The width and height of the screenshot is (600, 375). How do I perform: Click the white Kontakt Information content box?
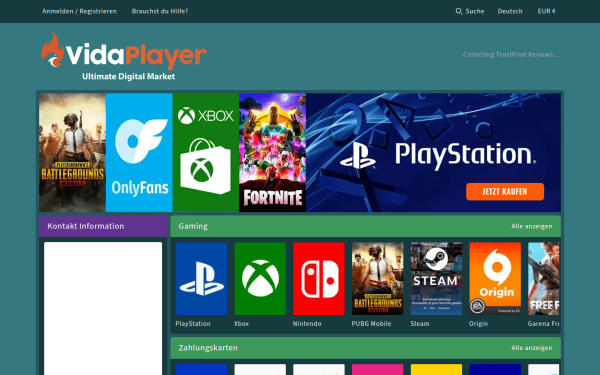point(103,308)
